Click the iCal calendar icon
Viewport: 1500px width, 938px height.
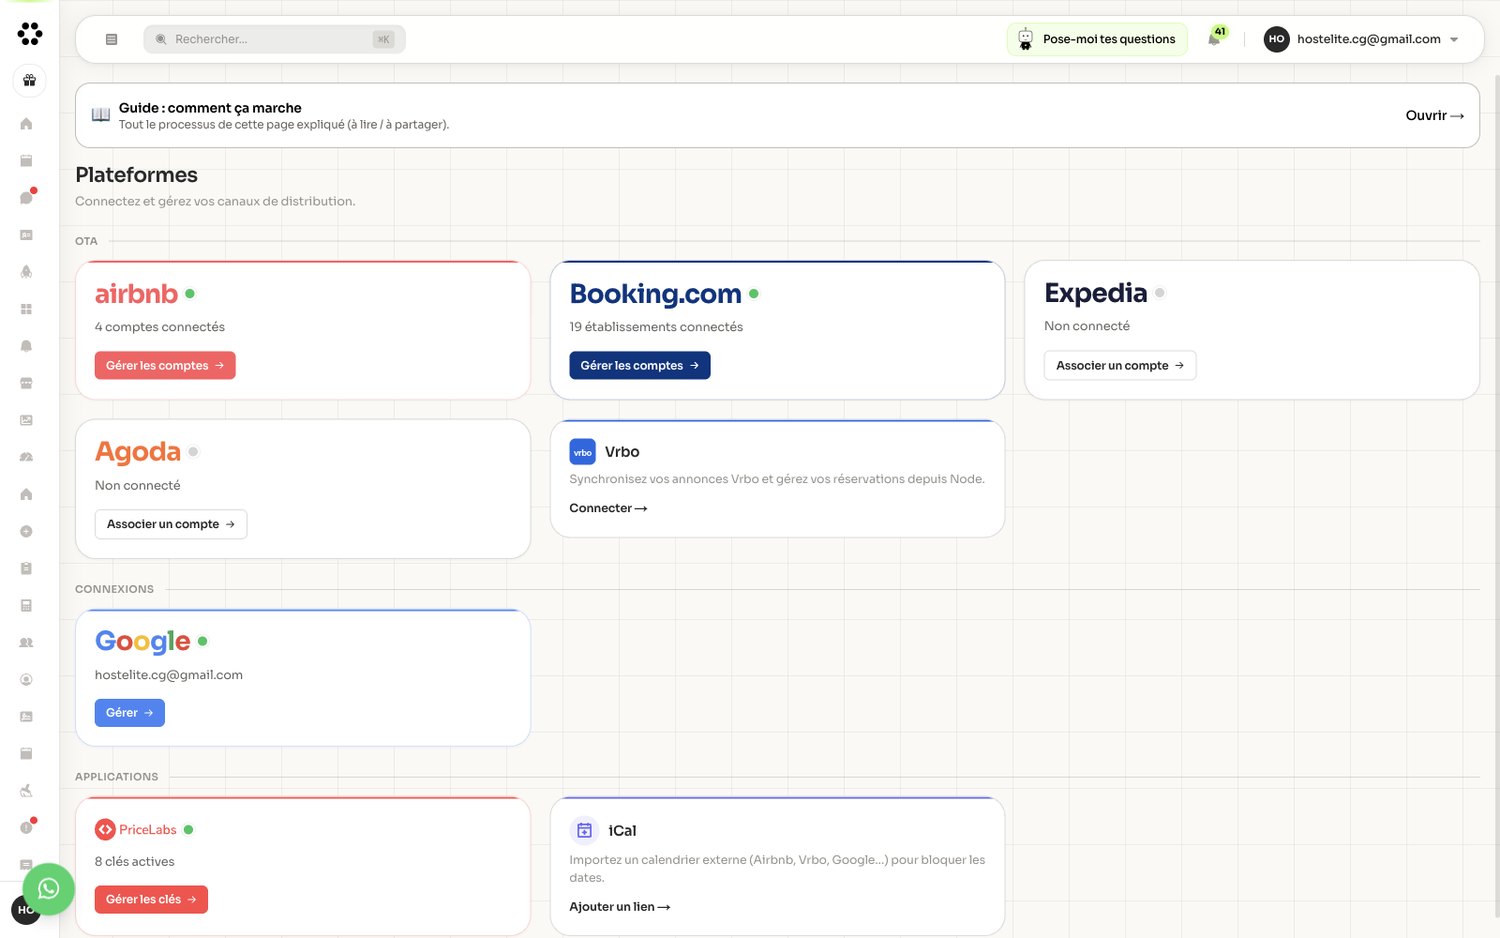pos(585,830)
